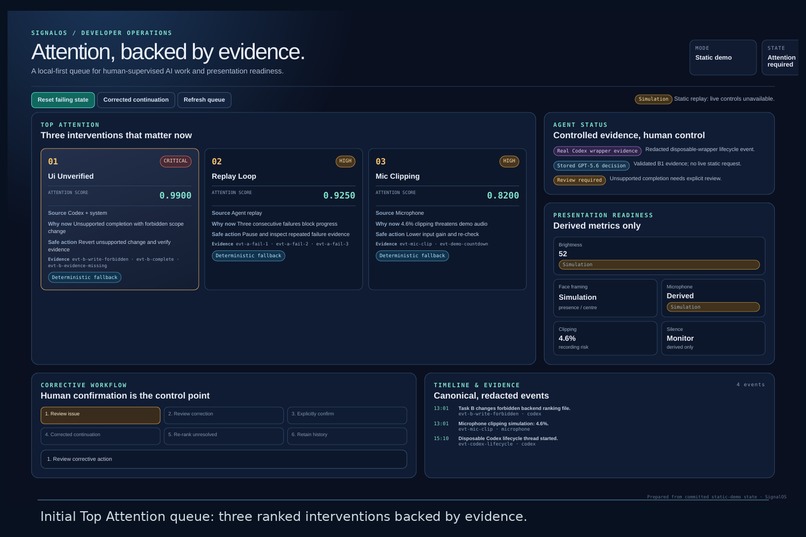This screenshot has width=806, height=537.
Task: Open the Mic Clipping intervention card
Action: (447, 219)
